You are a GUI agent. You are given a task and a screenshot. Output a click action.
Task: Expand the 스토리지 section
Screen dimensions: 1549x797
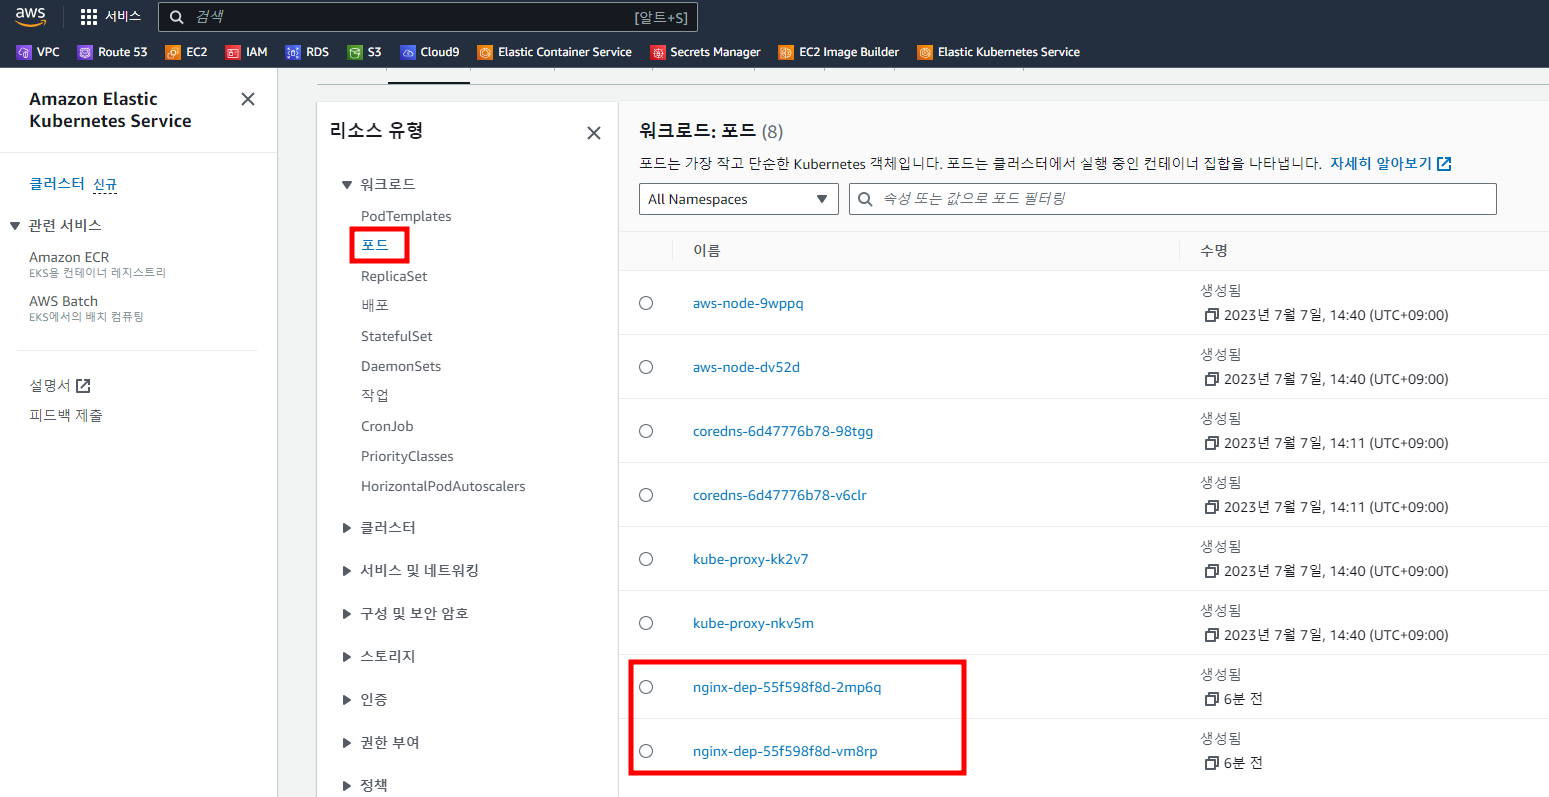(347, 657)
